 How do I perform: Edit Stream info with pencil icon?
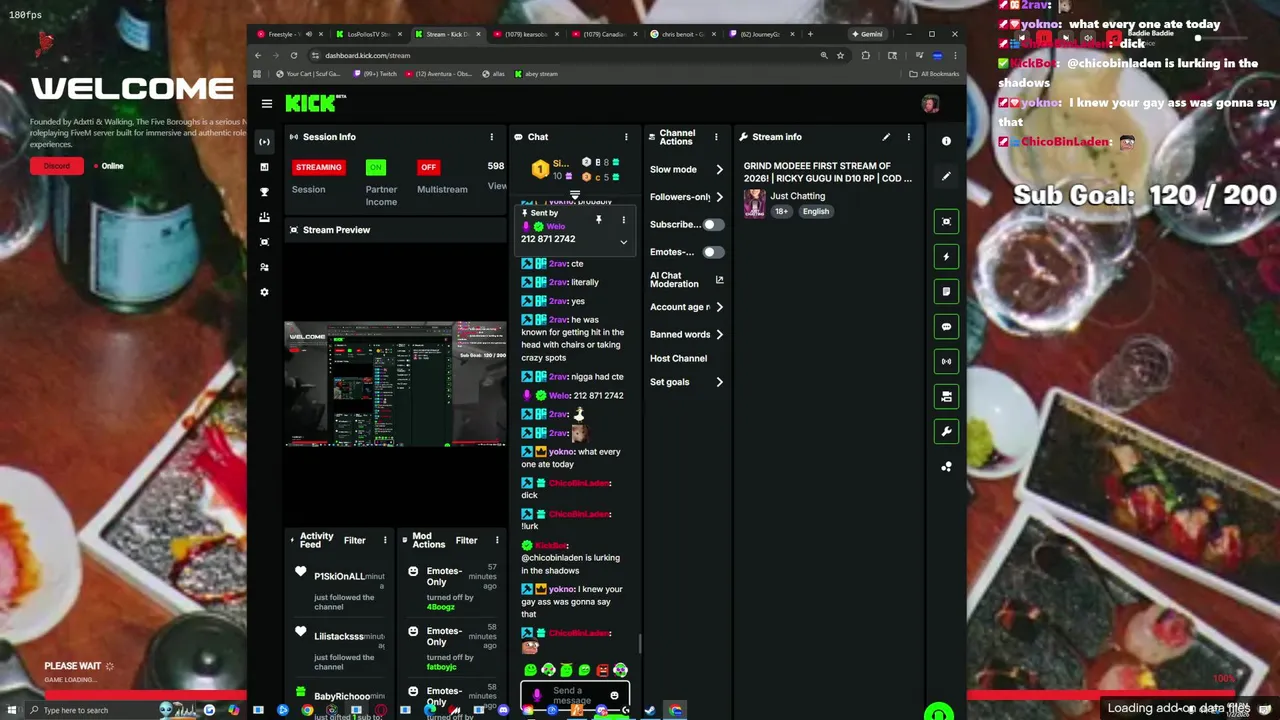point(886,137)
